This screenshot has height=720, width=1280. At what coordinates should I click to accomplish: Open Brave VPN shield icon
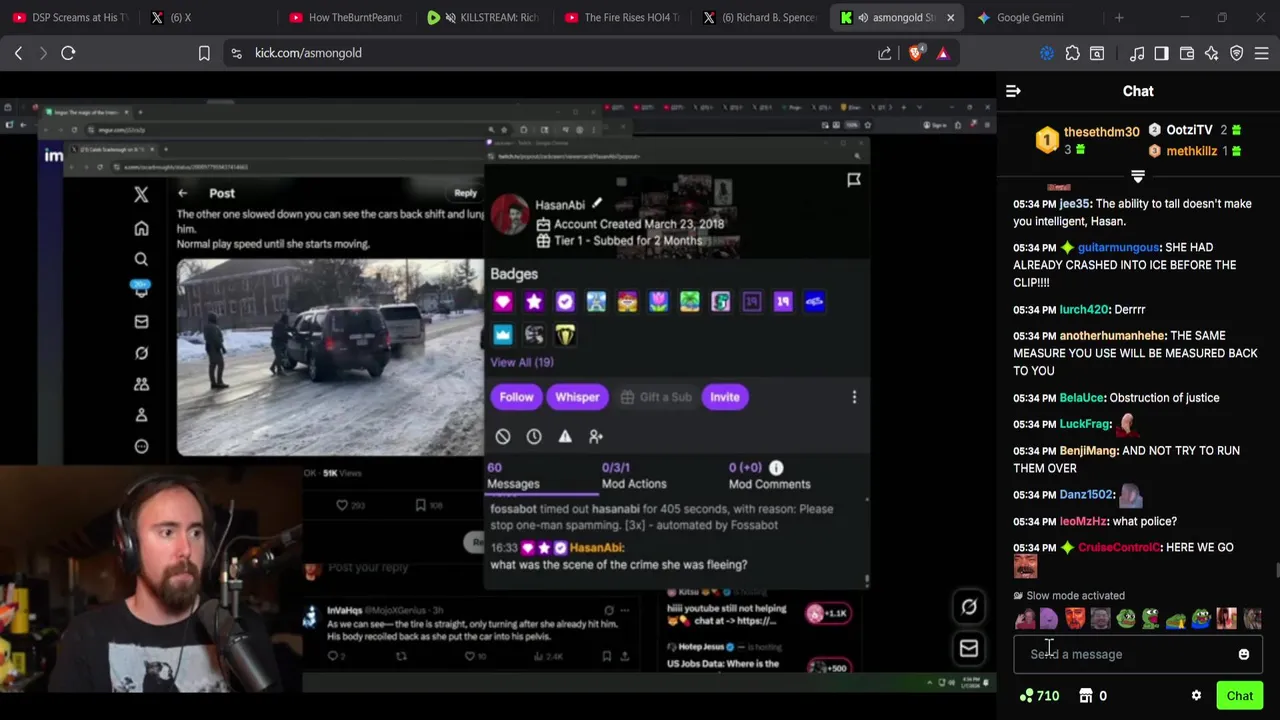click(x=1237, y=53)
